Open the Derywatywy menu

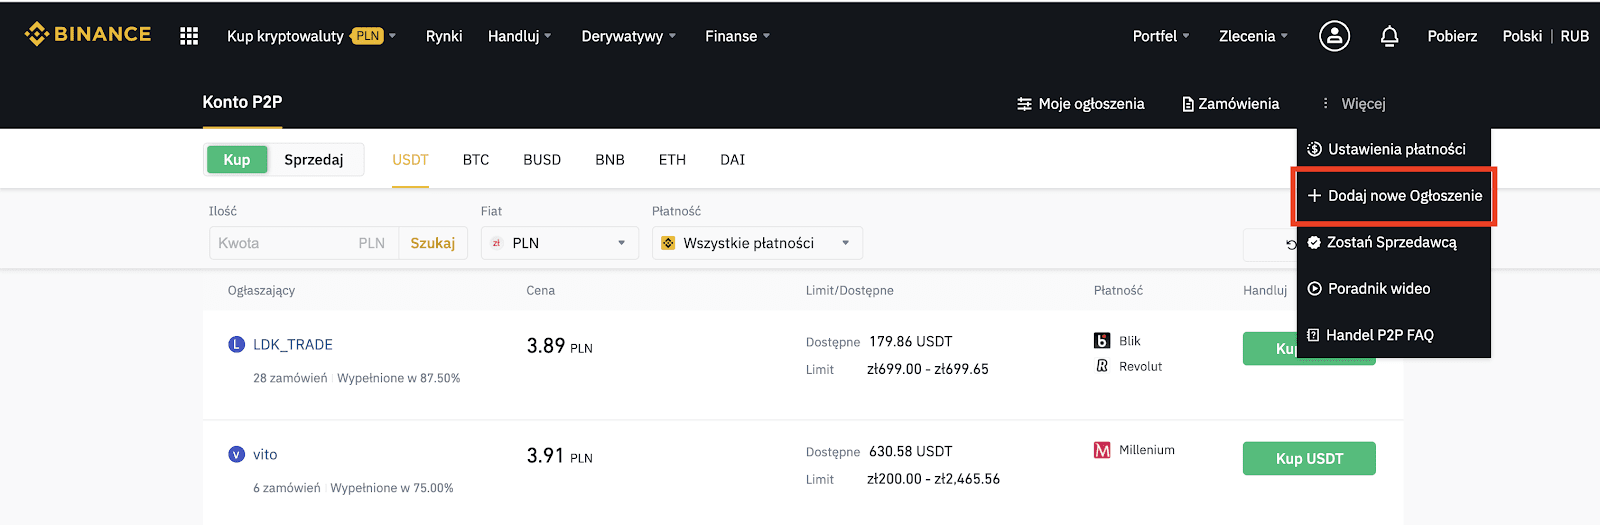629,36
